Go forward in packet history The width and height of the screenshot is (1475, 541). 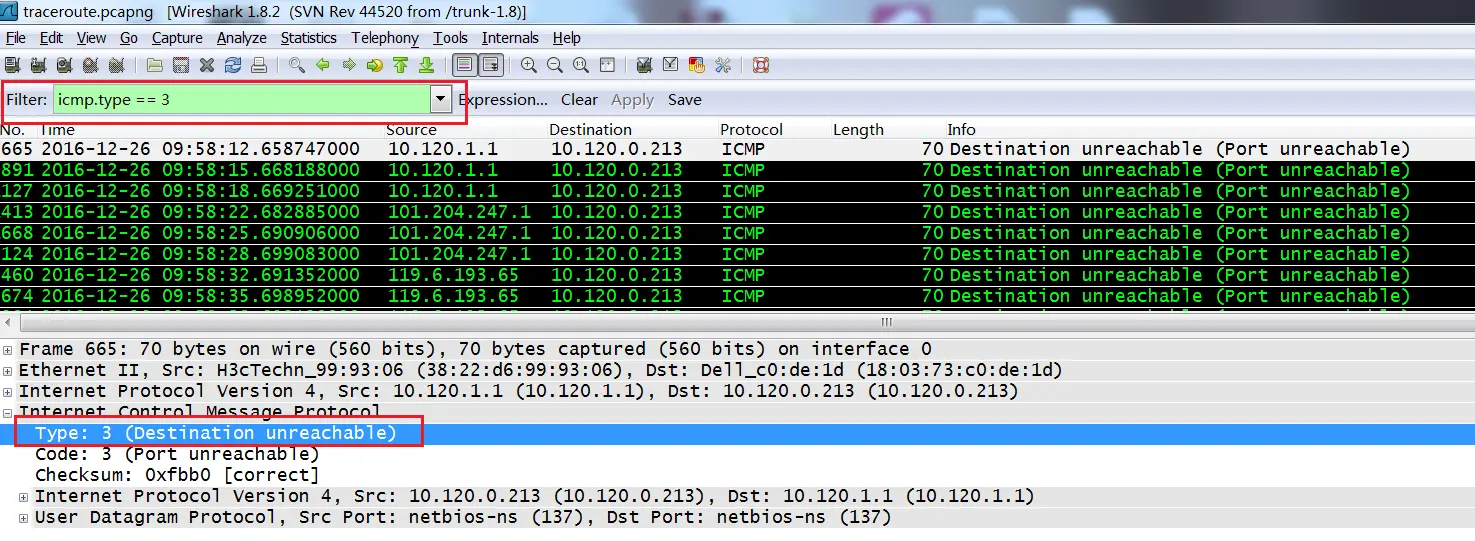[349, 65]
